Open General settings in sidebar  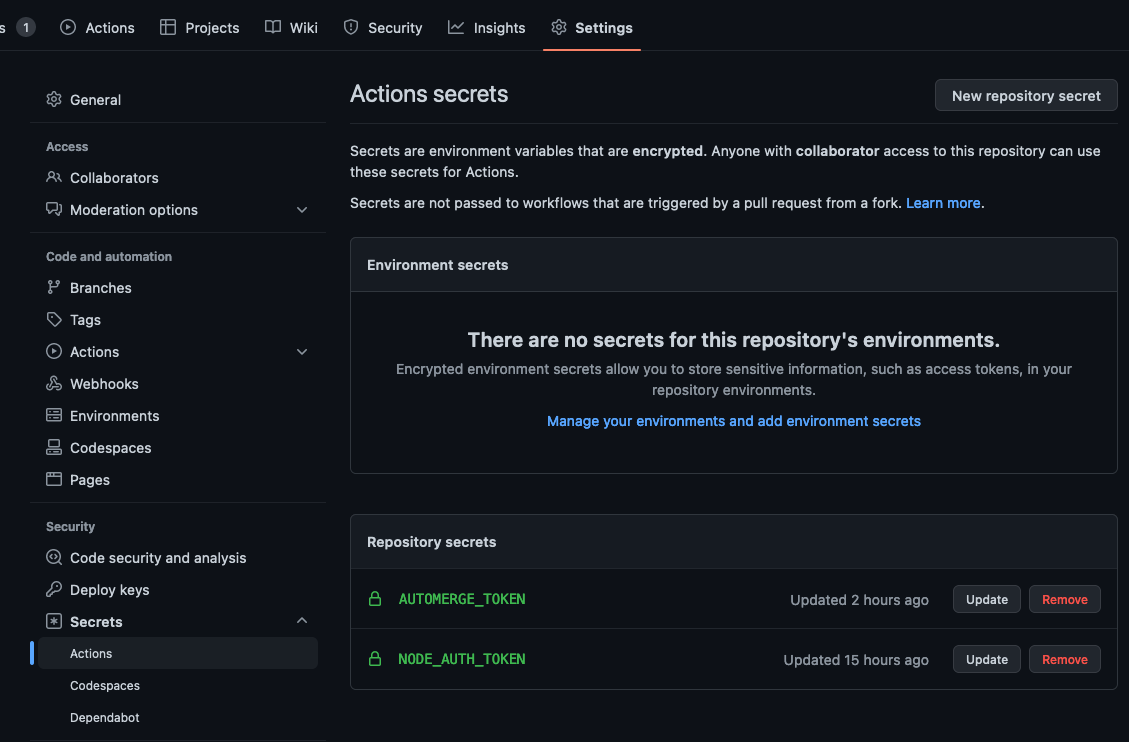pyautogui.click(x=178, y=99)
